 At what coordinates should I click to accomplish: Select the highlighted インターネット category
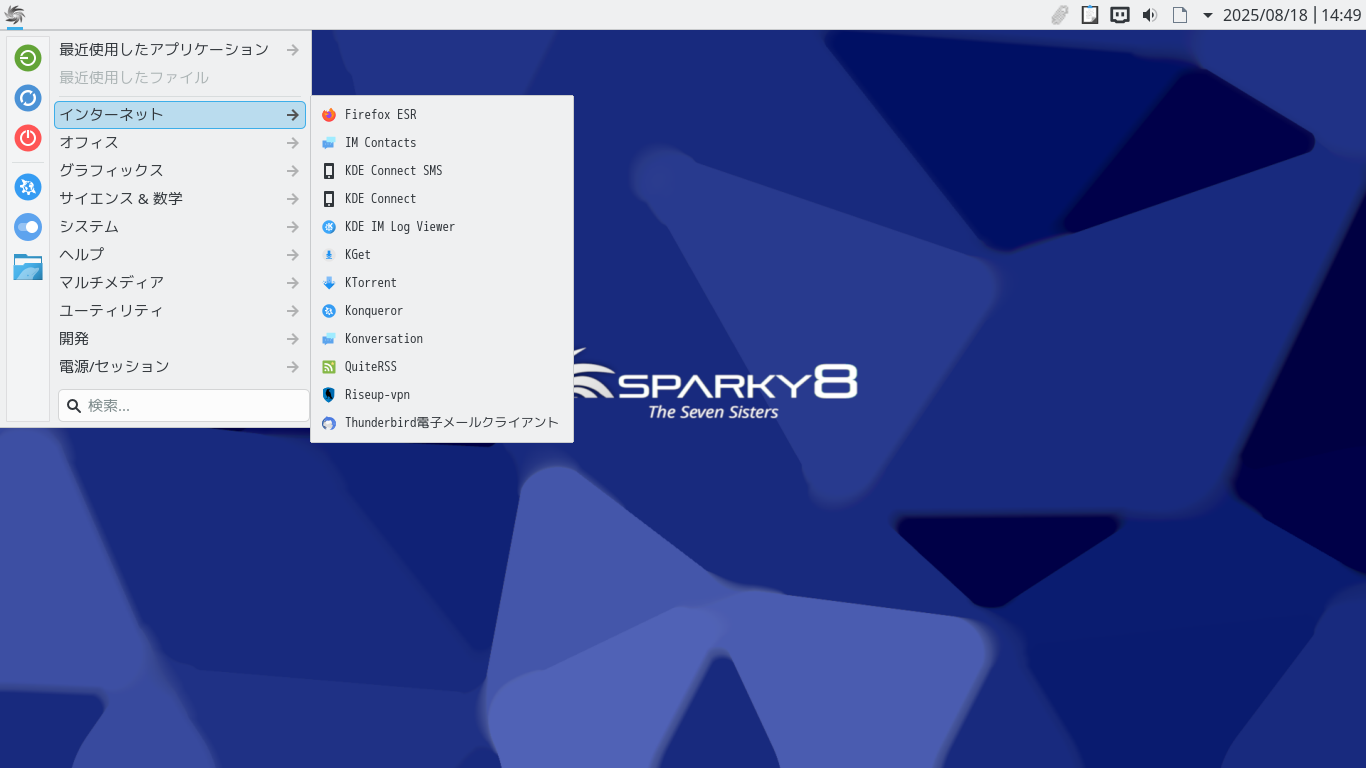(x=180, y=115)
